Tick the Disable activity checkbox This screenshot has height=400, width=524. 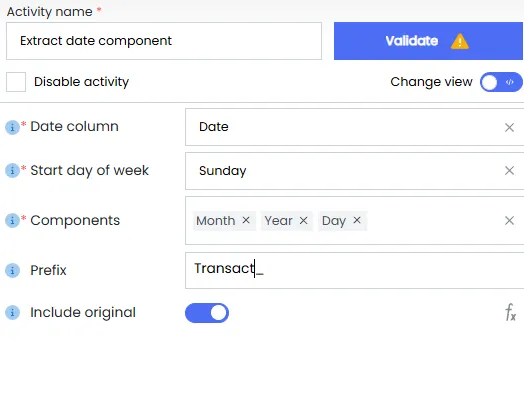coord(16,82)
